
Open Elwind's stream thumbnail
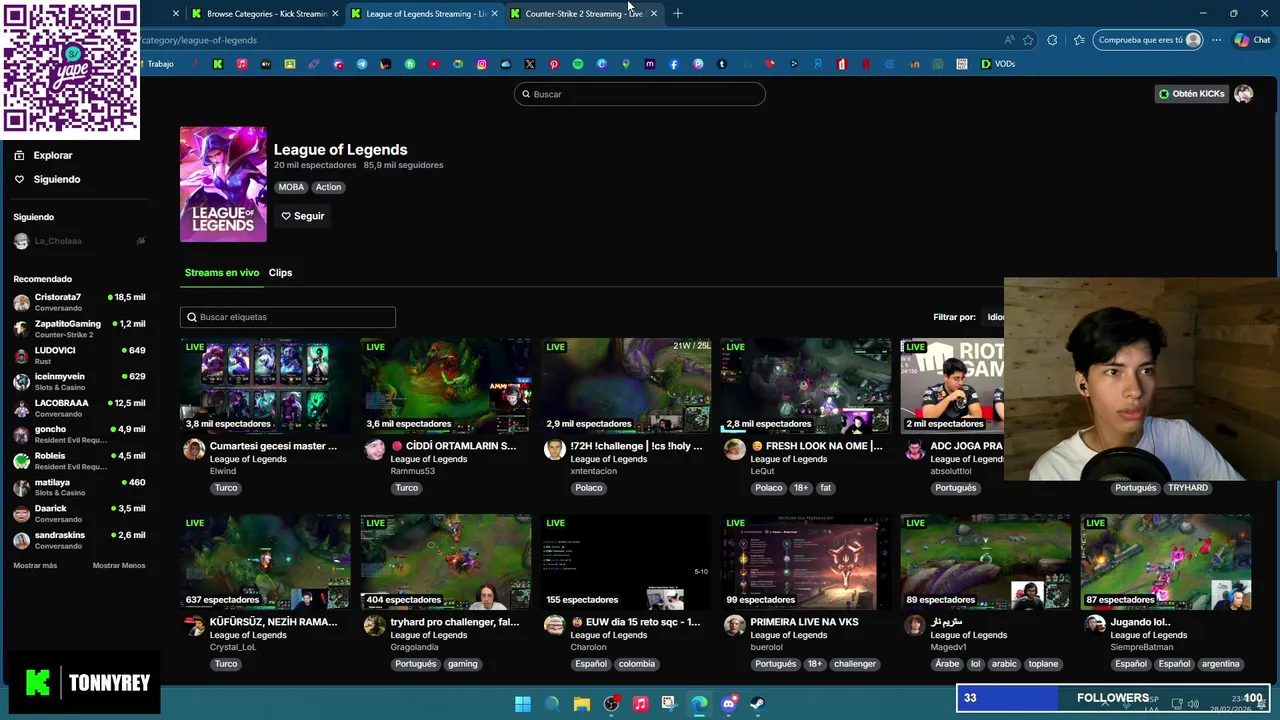click(x=265, y=386)
